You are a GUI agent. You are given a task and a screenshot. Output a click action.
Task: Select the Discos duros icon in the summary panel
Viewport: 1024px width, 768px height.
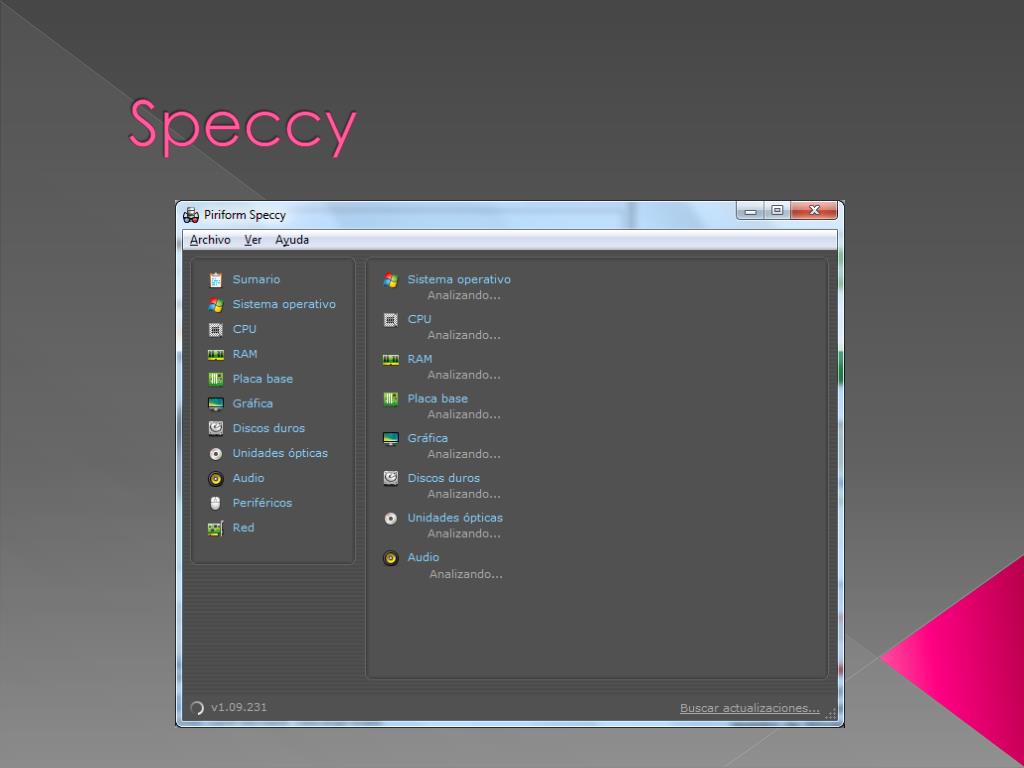391,479
